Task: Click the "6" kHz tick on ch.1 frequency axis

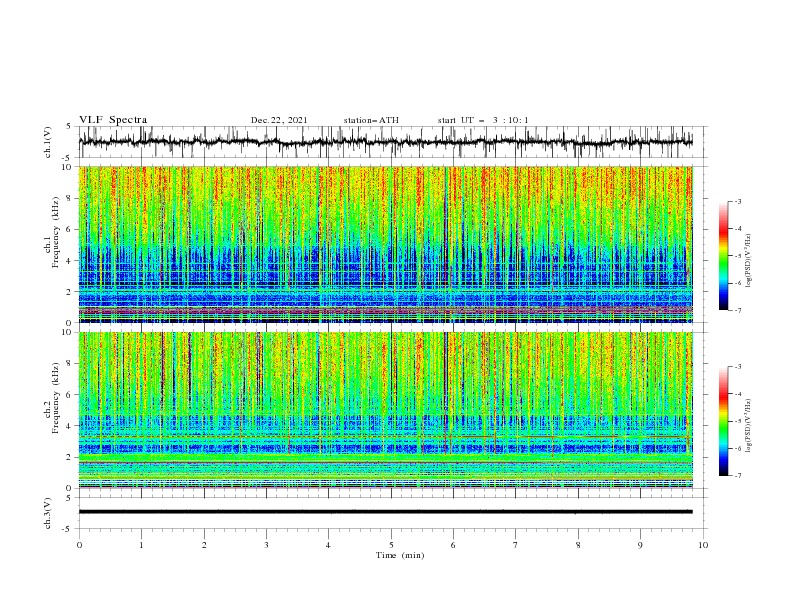Action: pyautogui.click(x=69, y=230)
